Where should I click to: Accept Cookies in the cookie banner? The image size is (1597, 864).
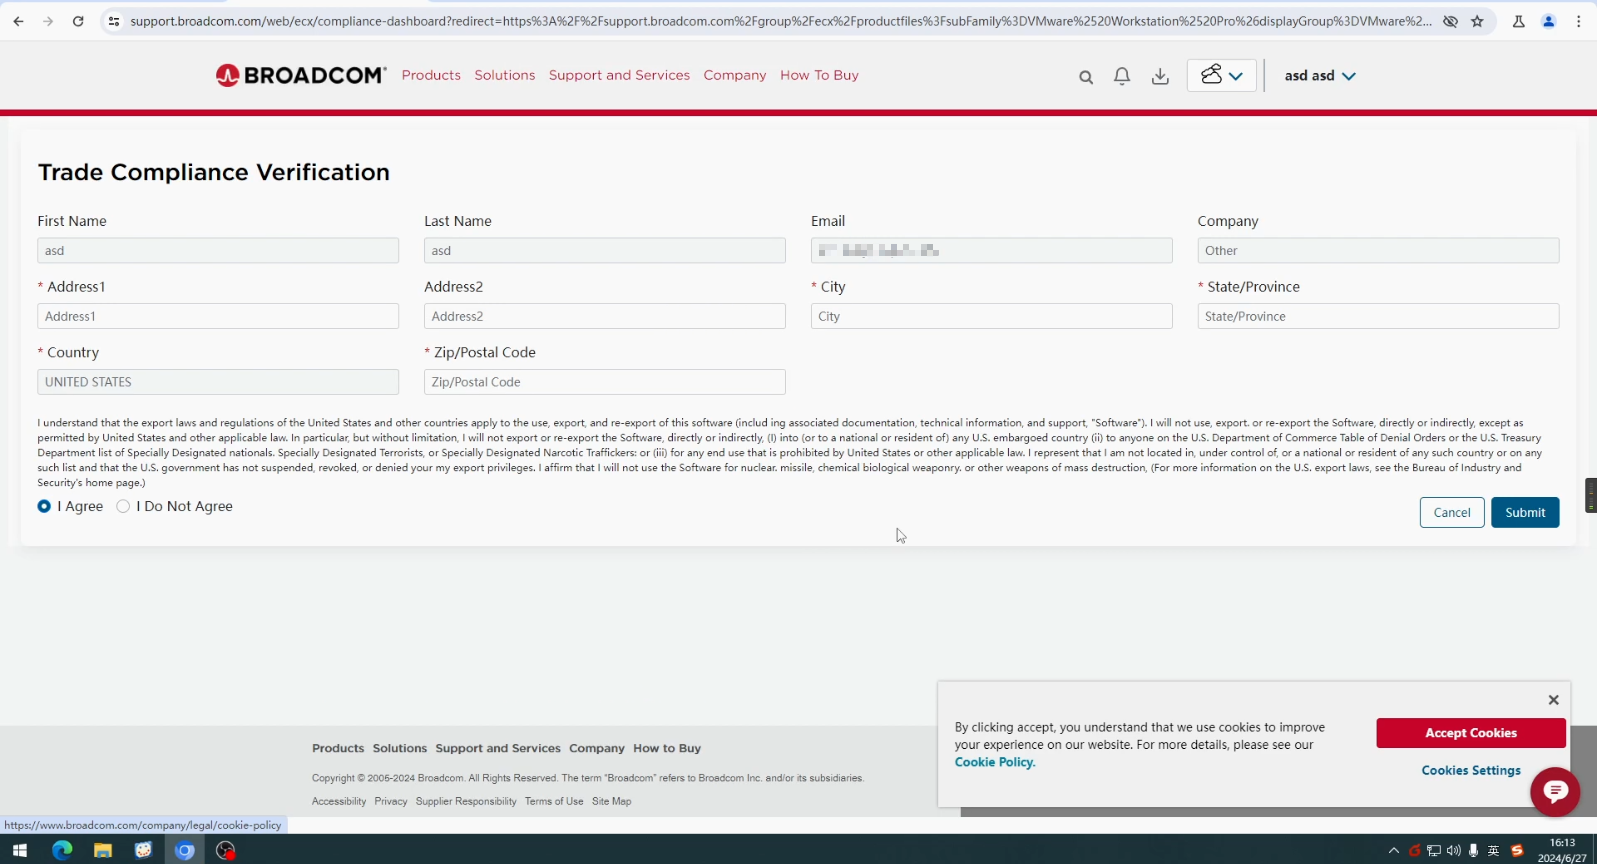[x=1471, y=733]
